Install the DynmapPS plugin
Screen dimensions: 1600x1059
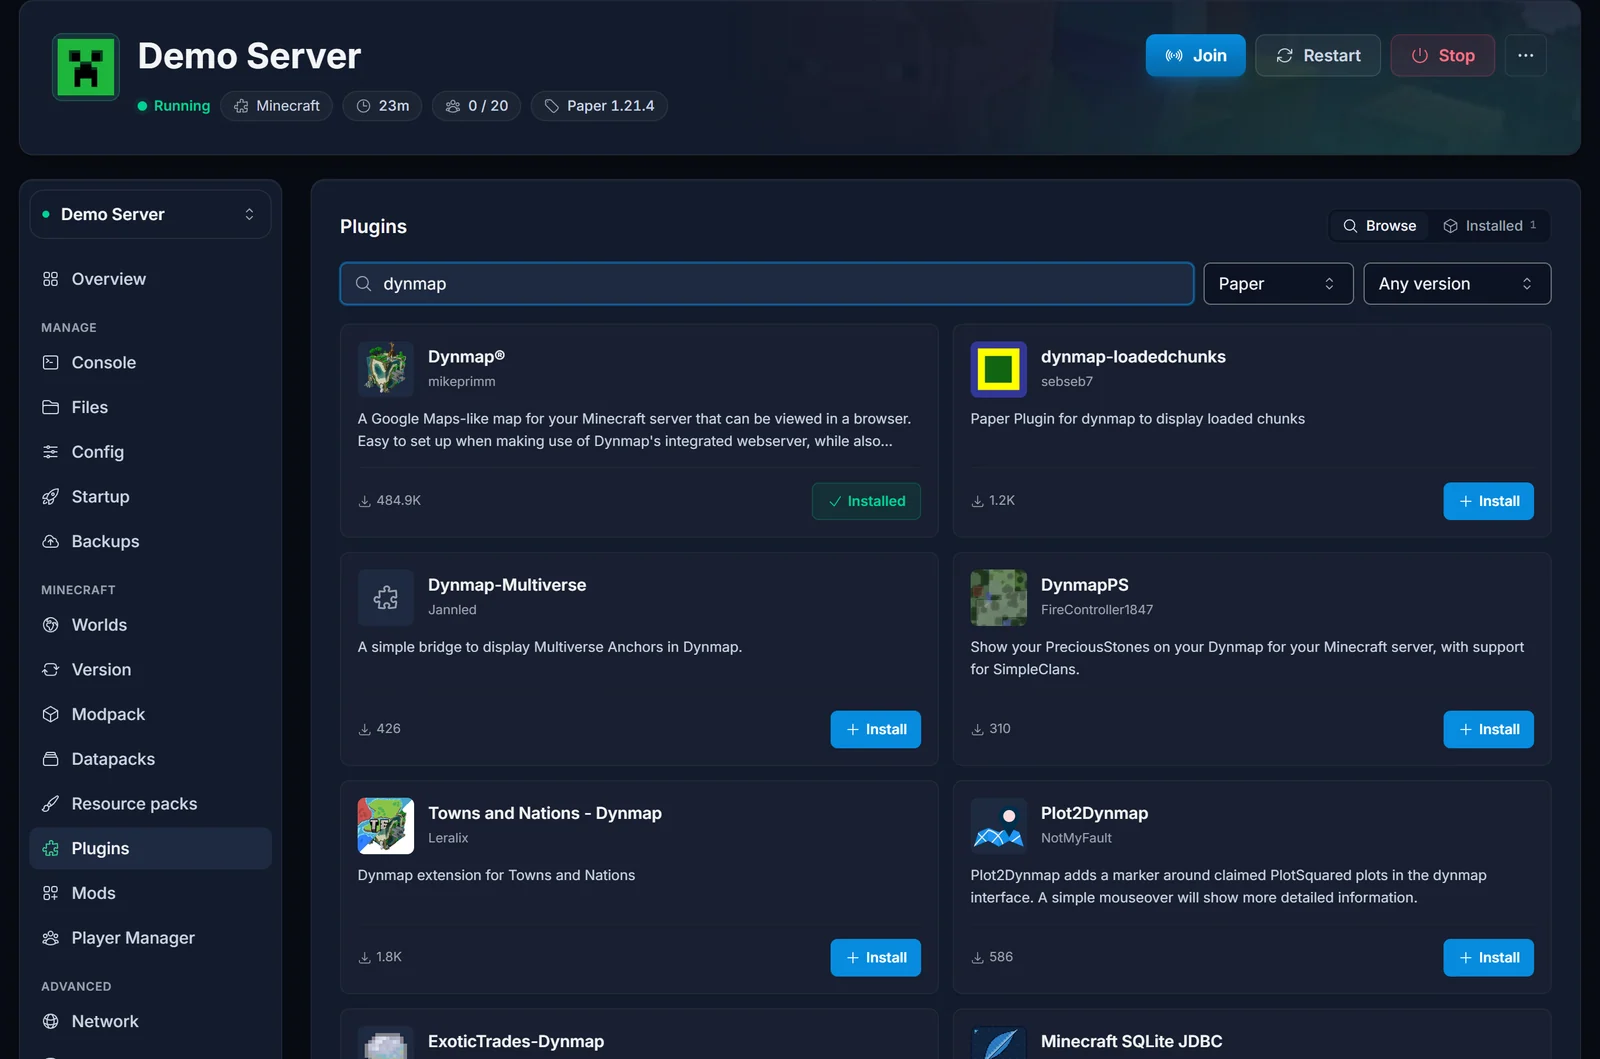click(x=1488, y=729)
